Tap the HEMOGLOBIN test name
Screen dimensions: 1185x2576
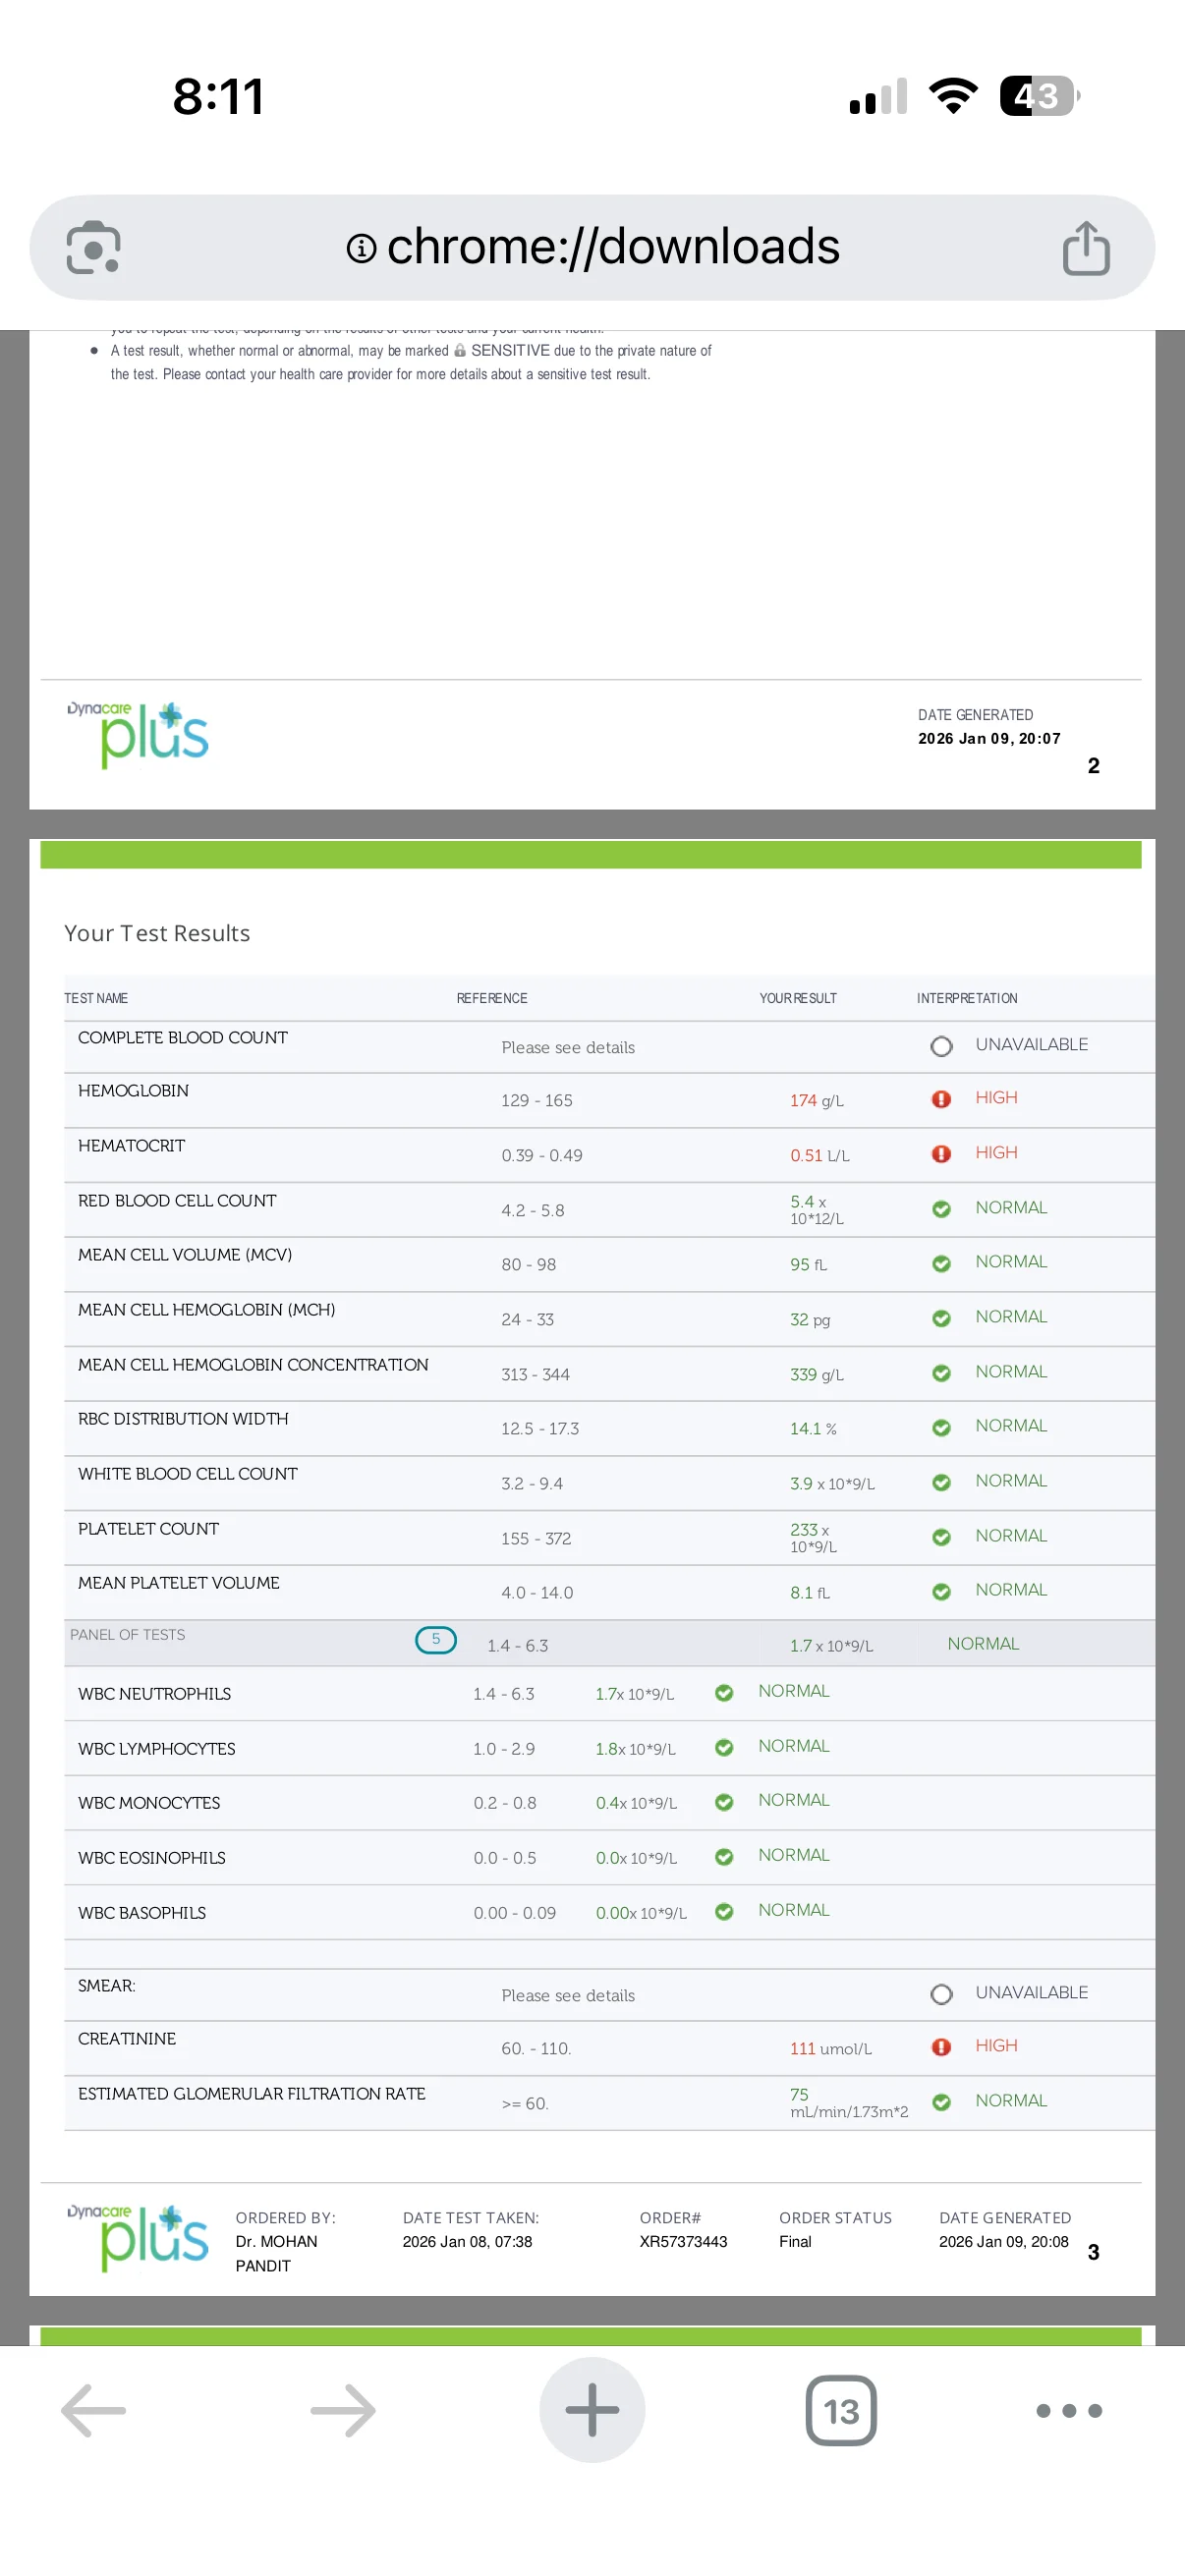[133, 1090]
